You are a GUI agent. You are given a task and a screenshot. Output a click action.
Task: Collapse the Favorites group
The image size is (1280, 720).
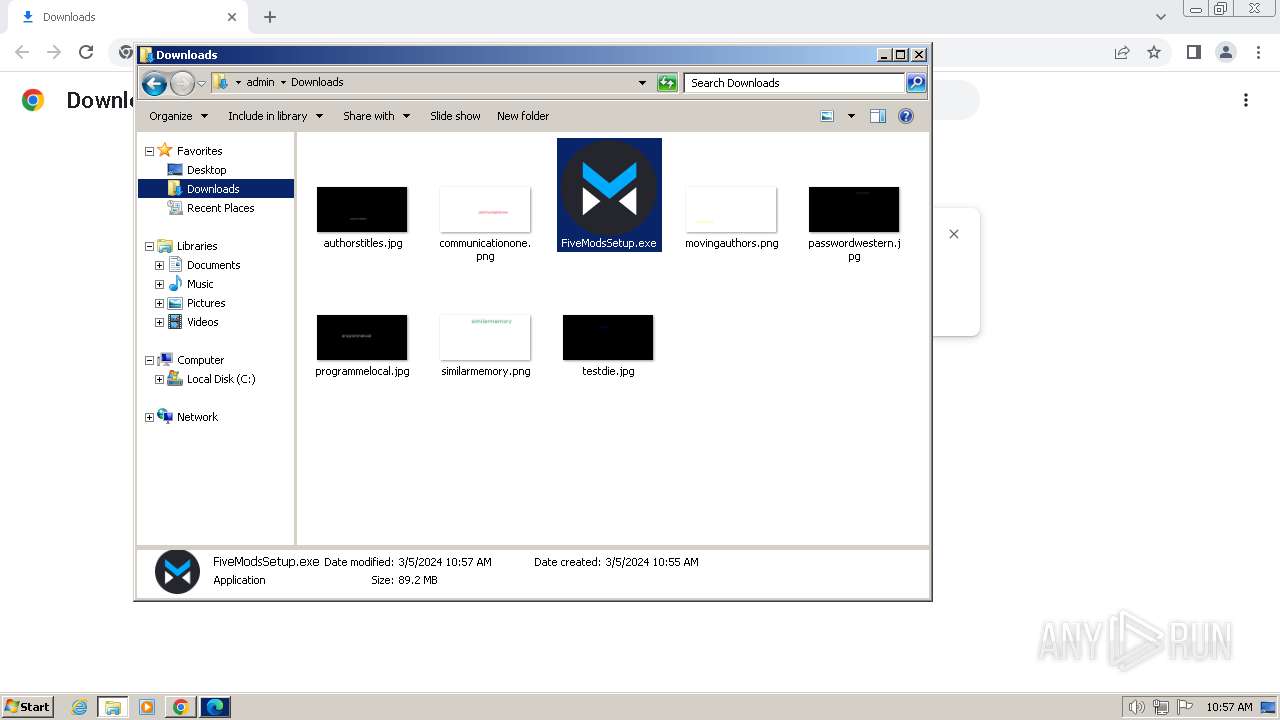149,151
